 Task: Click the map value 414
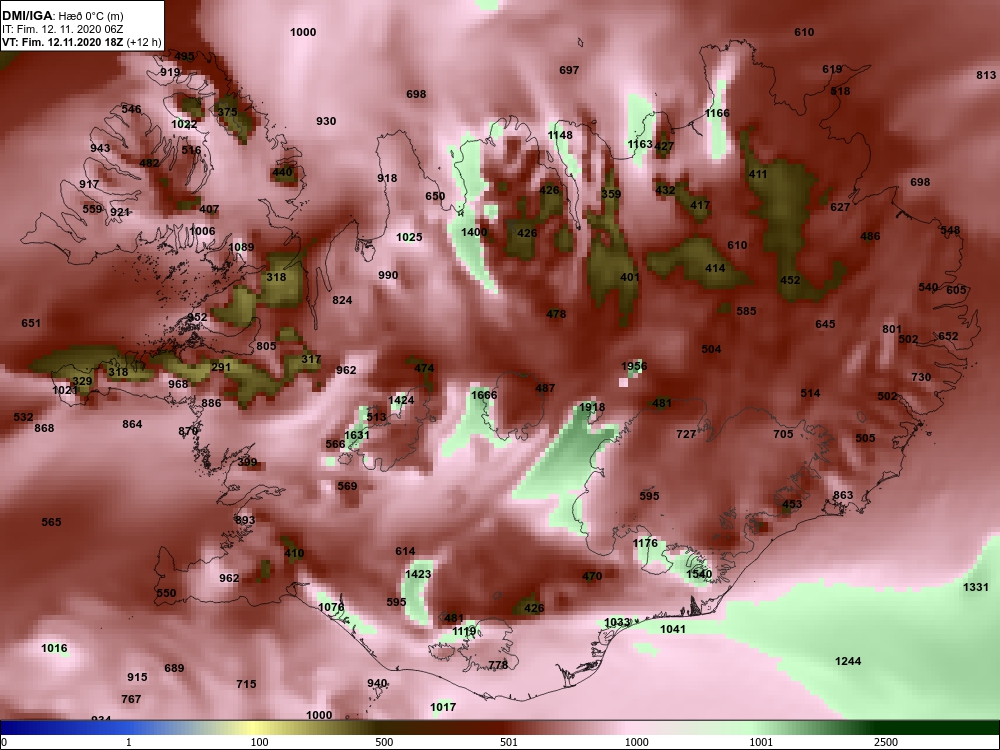tap(715, 268)
